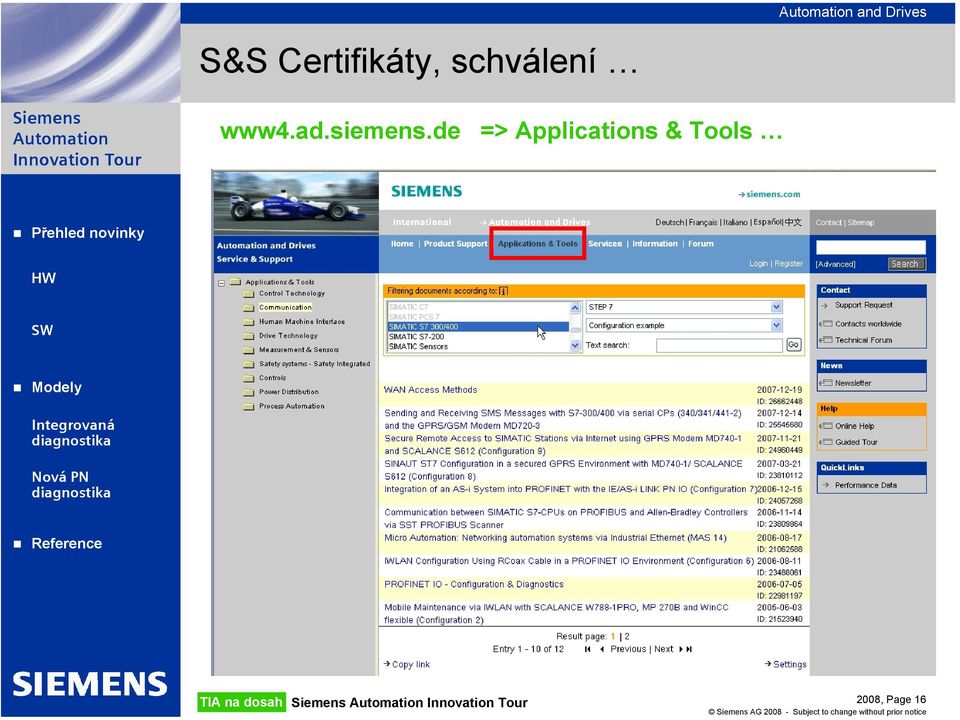Click the Search button
Screen dimensions: 960x720
905,264
